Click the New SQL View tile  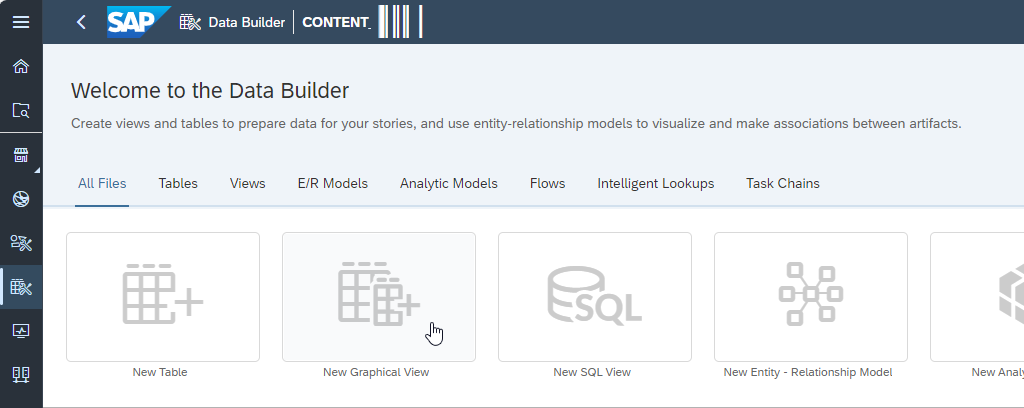[x=595, y=297]
